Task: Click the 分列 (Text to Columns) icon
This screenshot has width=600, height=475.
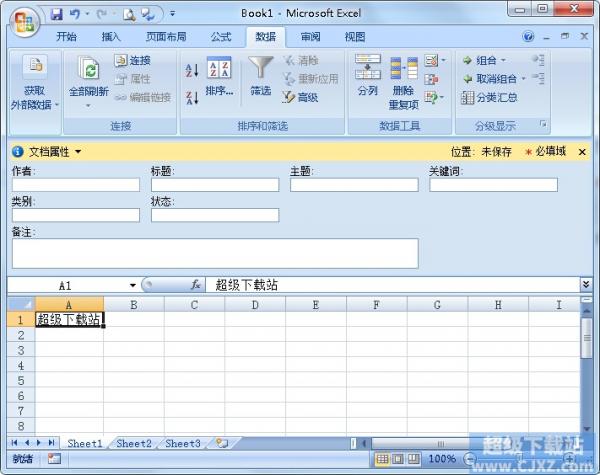Action: coord(368,75)
